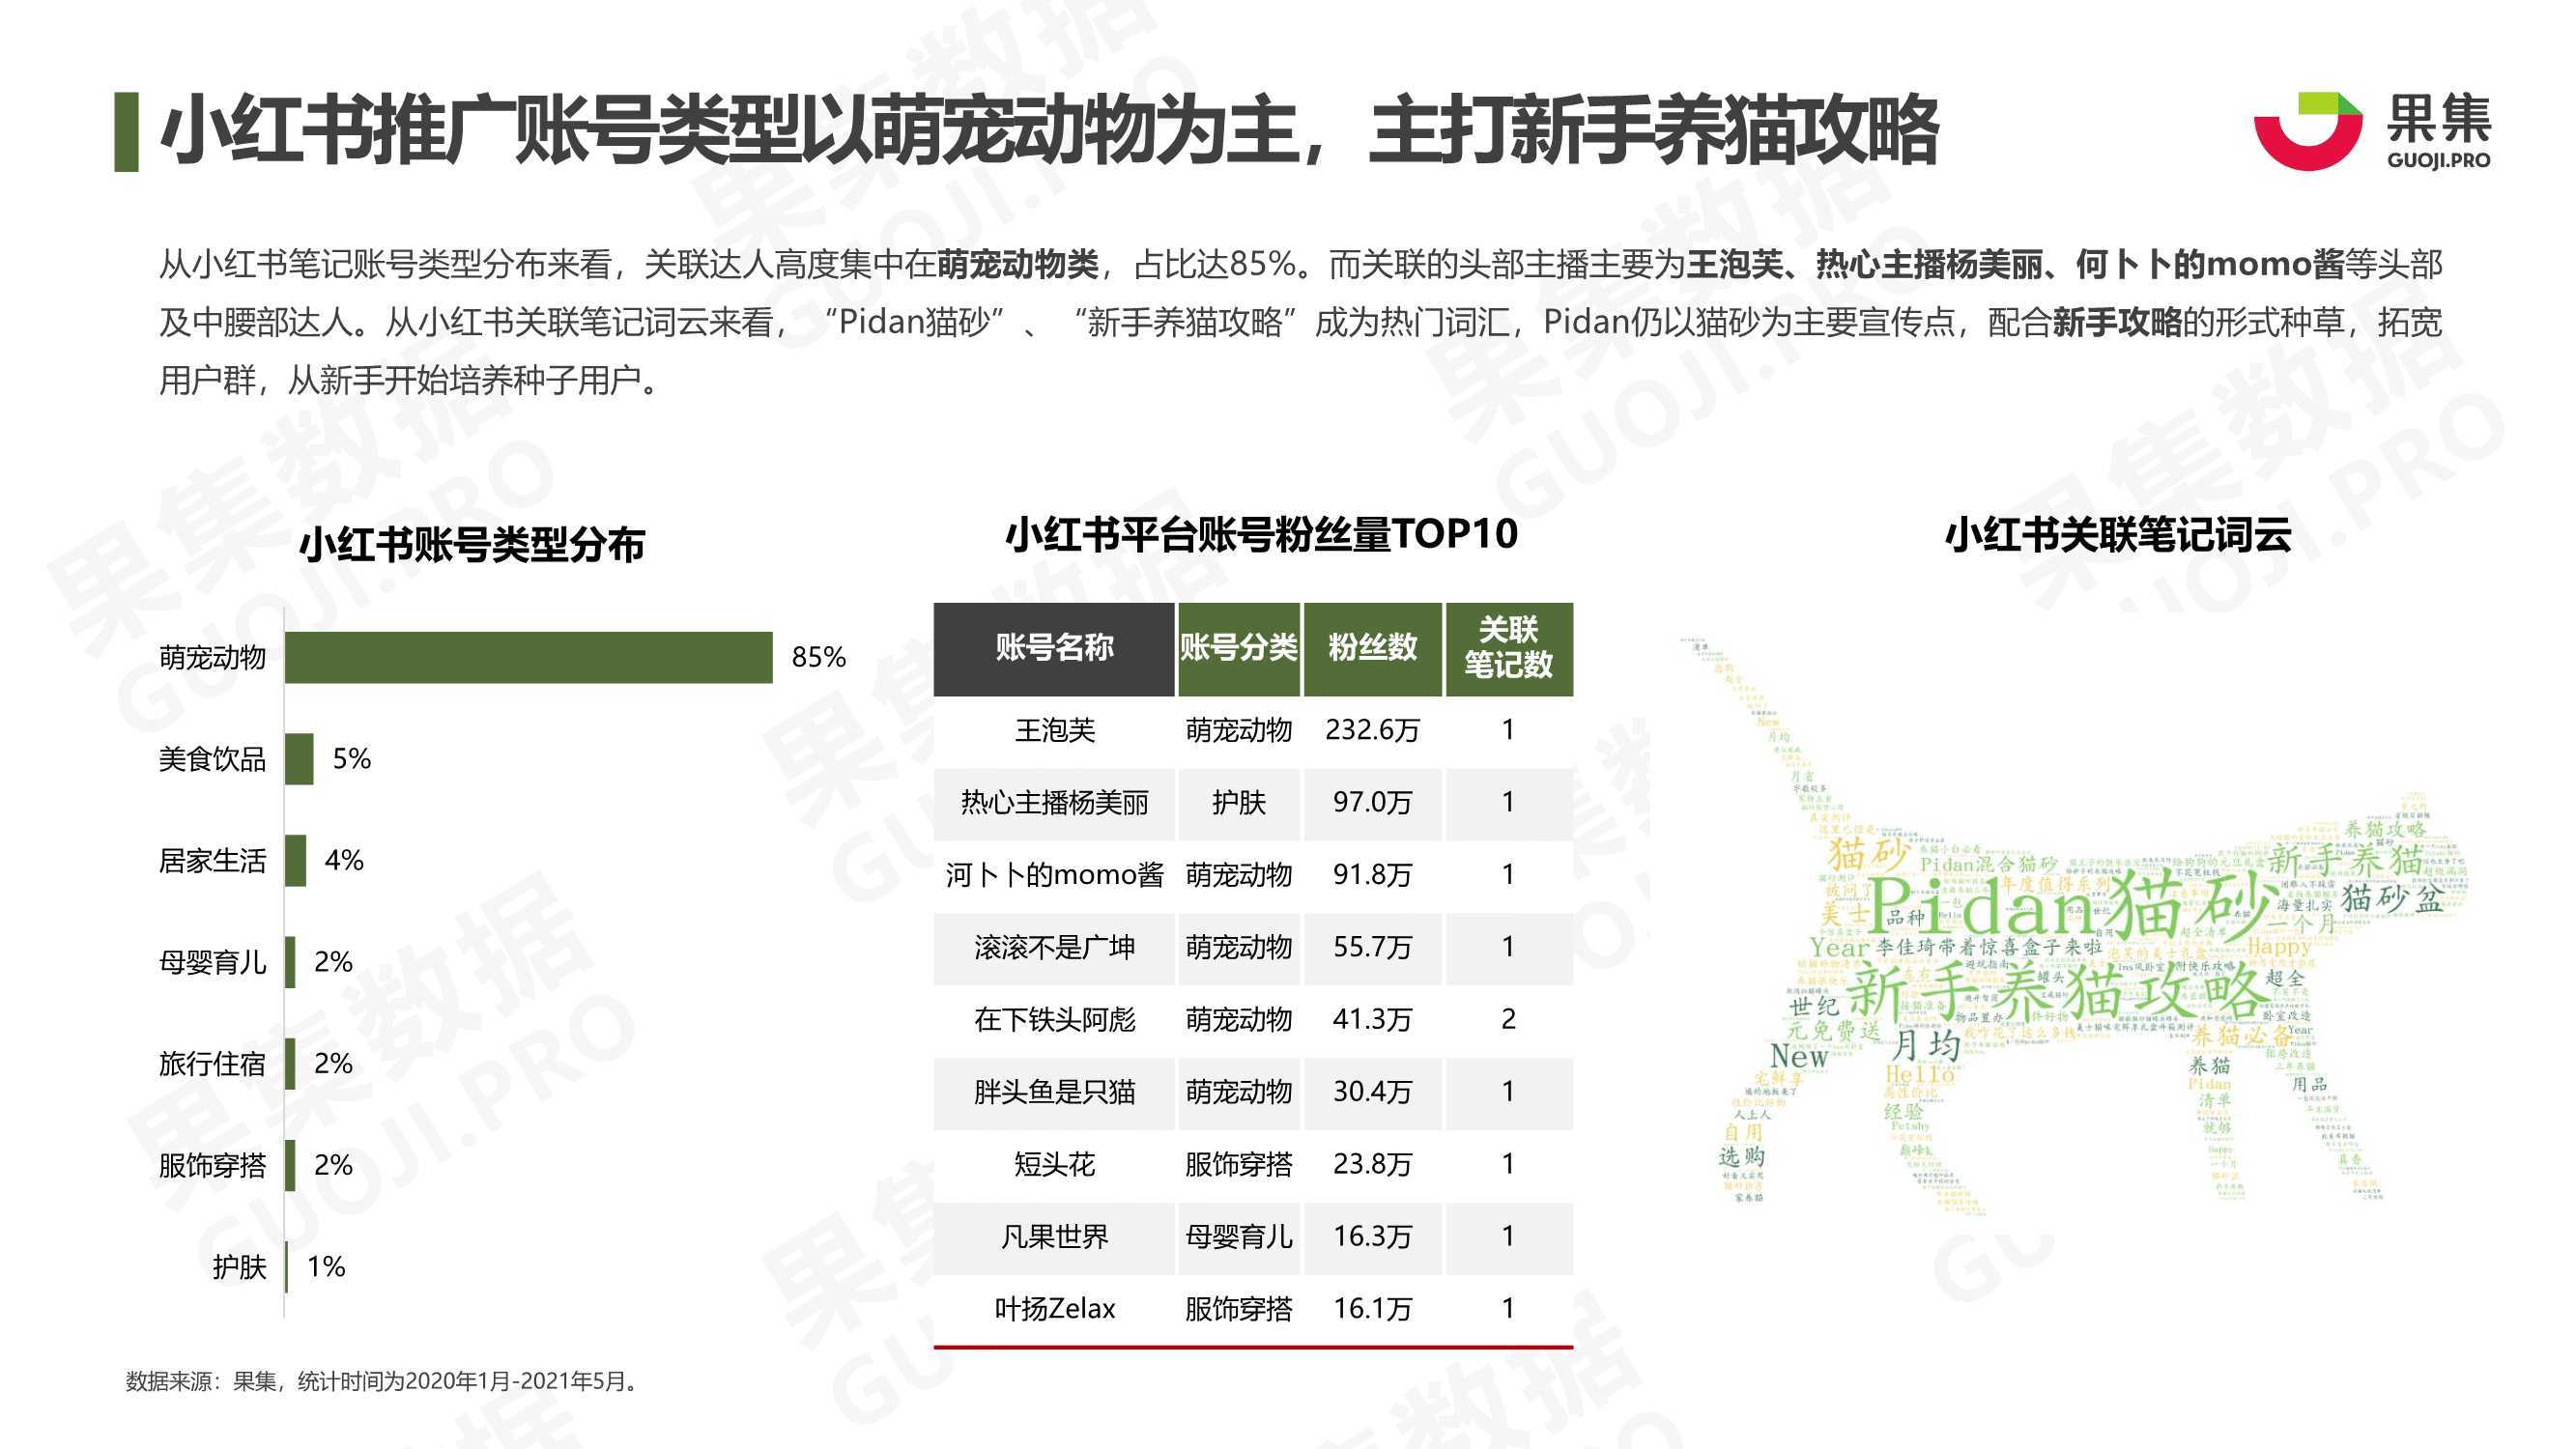Click the data source footnote 数据来源：果集
The image size is (2576, 1449).
(384, 1382)
